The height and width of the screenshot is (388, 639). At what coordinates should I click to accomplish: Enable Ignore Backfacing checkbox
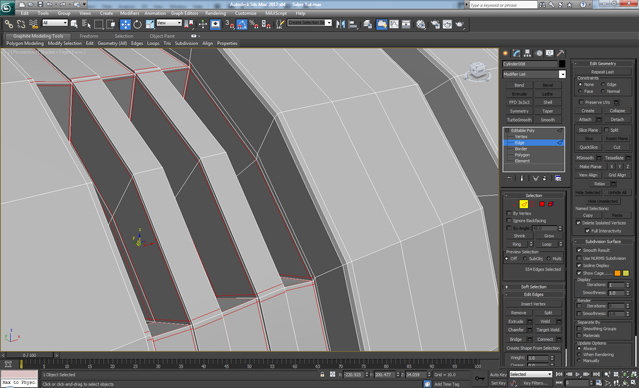(509, 220)
